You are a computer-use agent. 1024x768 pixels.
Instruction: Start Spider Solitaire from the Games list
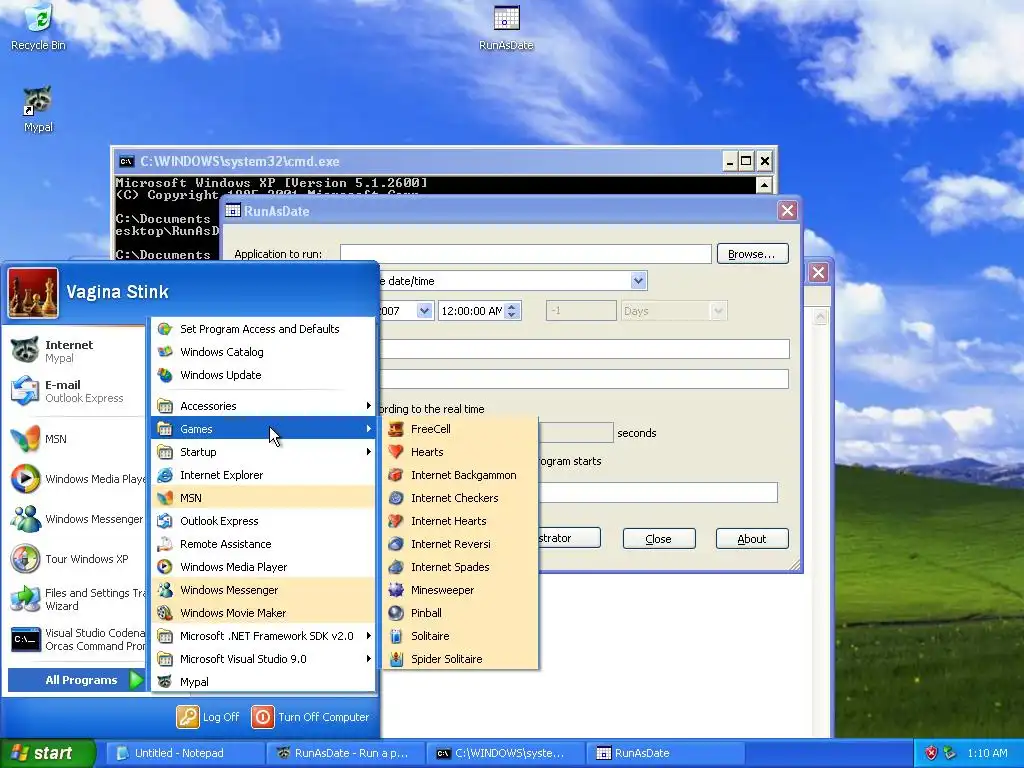point(462,659)
